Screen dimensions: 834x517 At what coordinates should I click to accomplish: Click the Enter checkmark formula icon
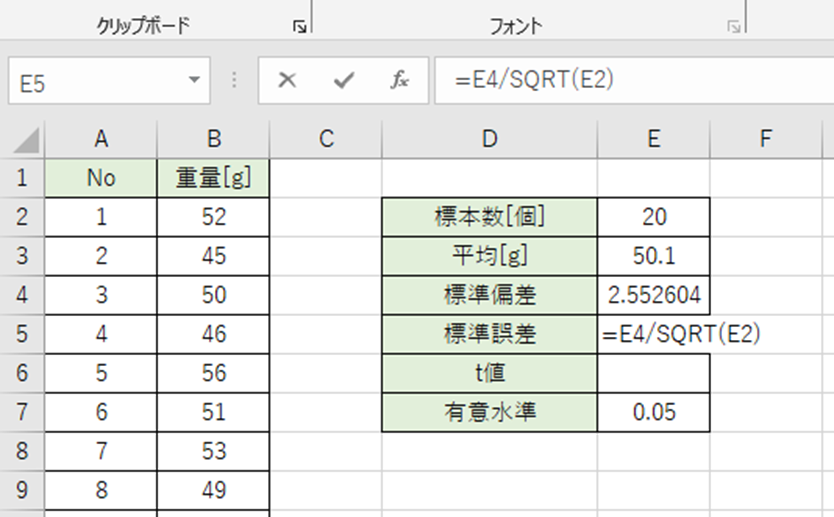coord(344,81)
